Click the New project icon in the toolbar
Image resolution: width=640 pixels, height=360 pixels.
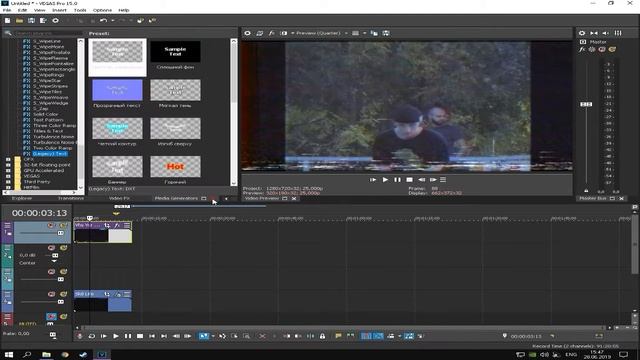(x=7, y=20)
